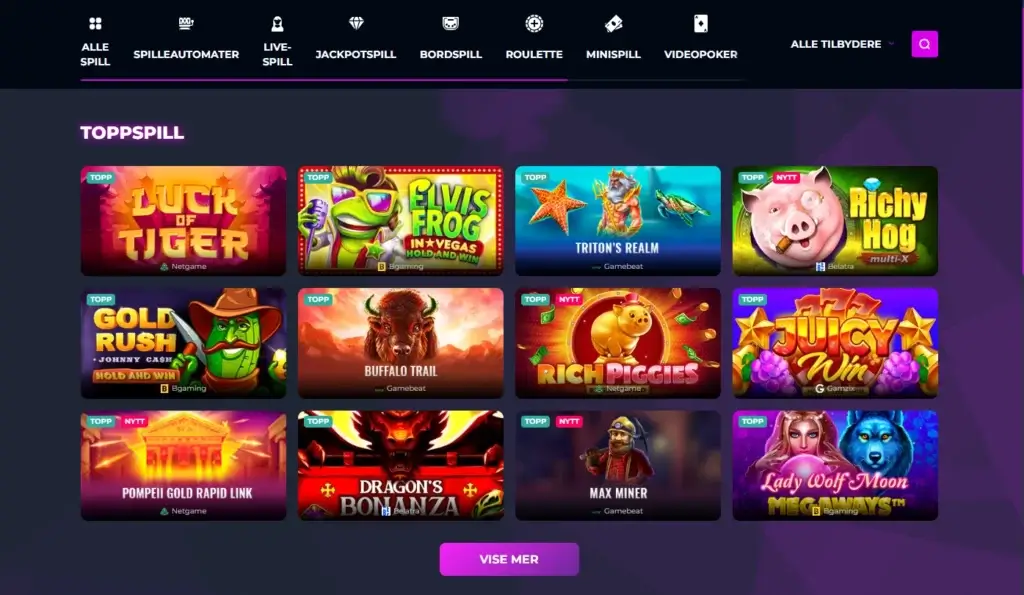Image resolution: width=1024 pixels, height=595 pixels.
Task: Switch to the Bordspill tab label
Action: (x=451, y=54)
